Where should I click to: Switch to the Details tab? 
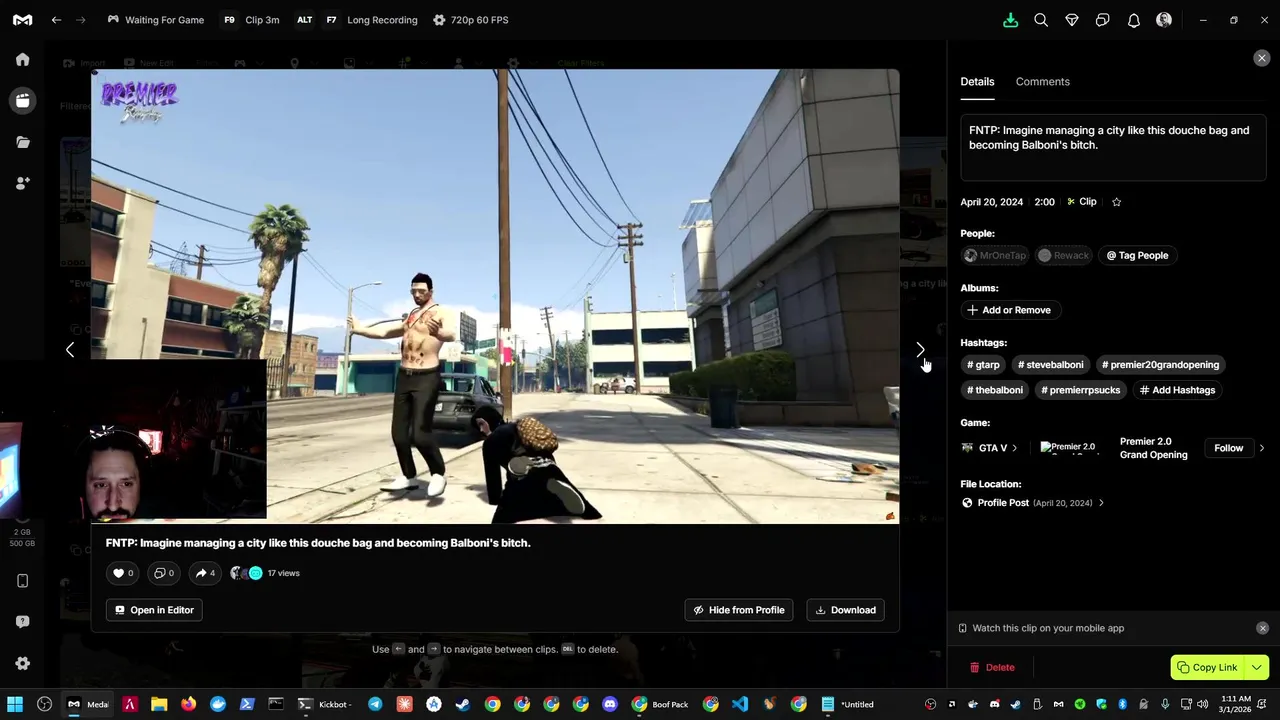tap(977, 82)
